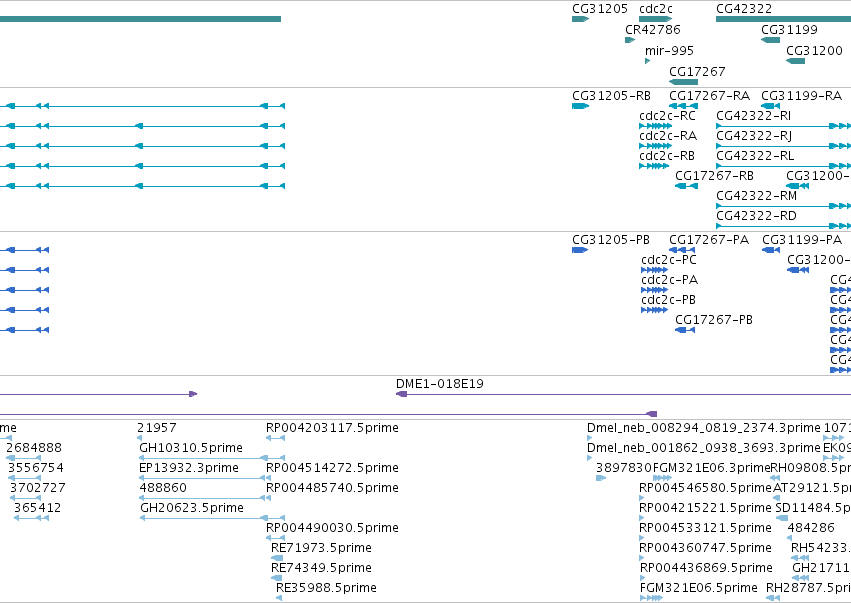Screen dimensions: 851x603
Task: Click the CG17267-RB transcript label
Action: (714, 175)
